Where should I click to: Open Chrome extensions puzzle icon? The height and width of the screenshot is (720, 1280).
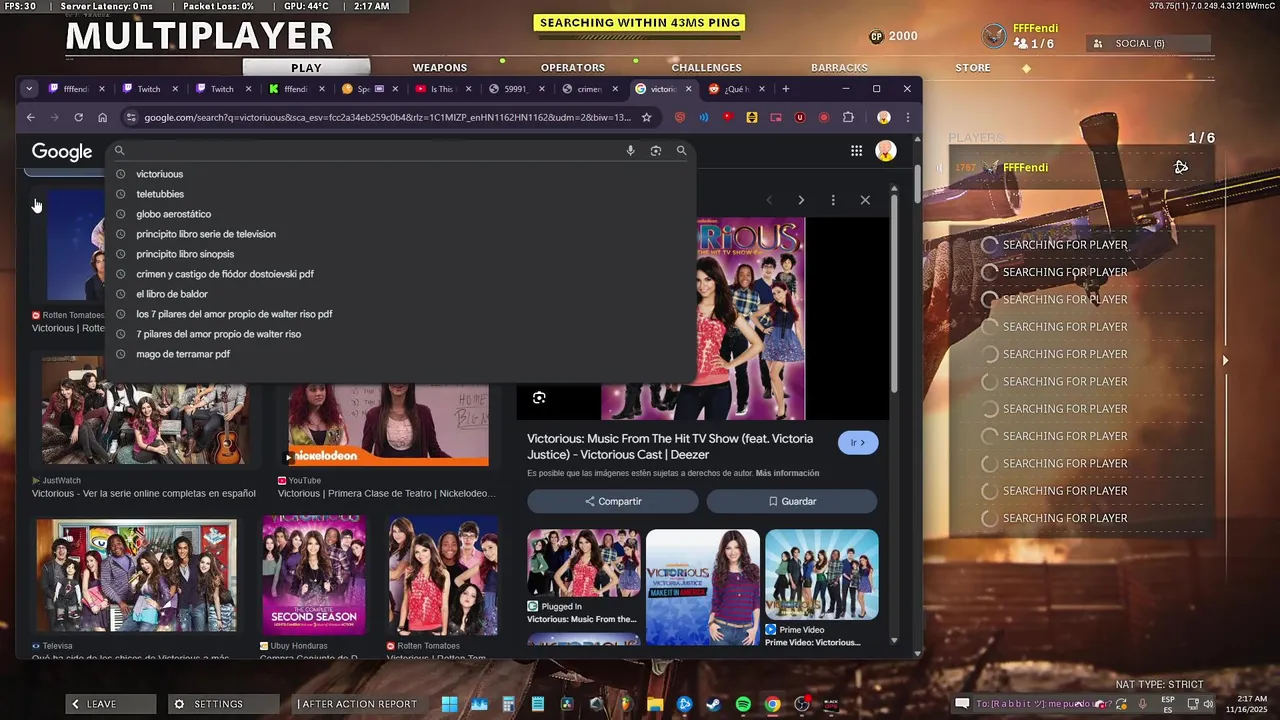tap(848, 117)
